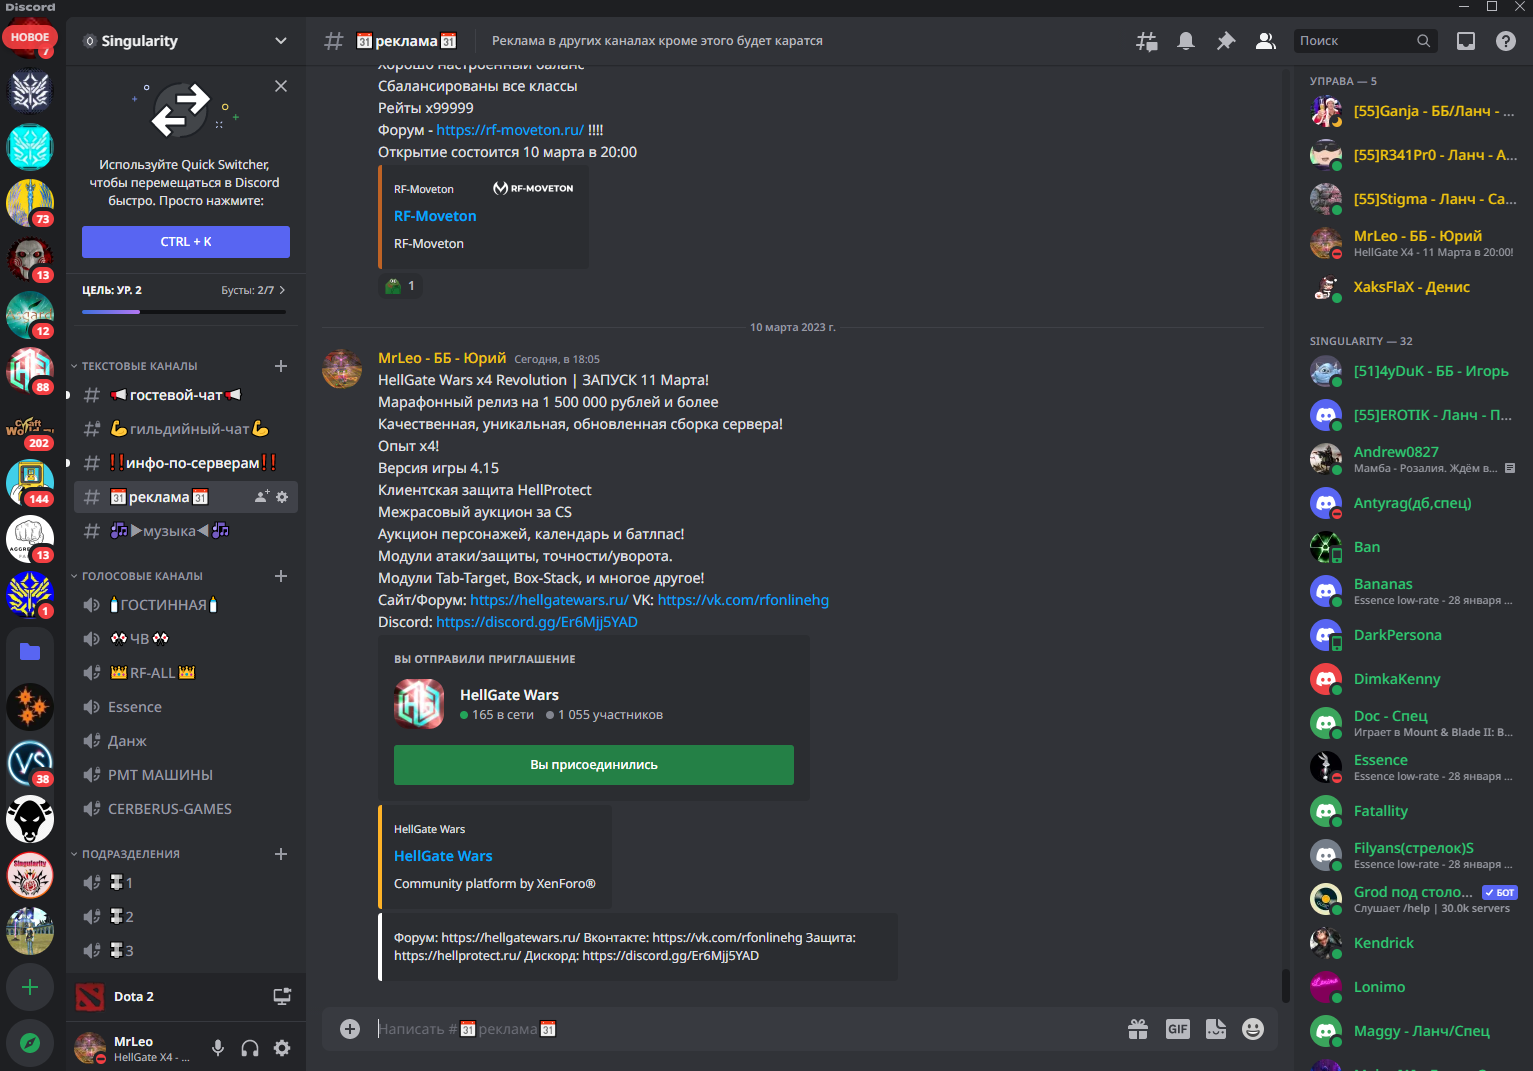Select member DimkaKenny
1533x1071 pixels.
(1413, 679)
